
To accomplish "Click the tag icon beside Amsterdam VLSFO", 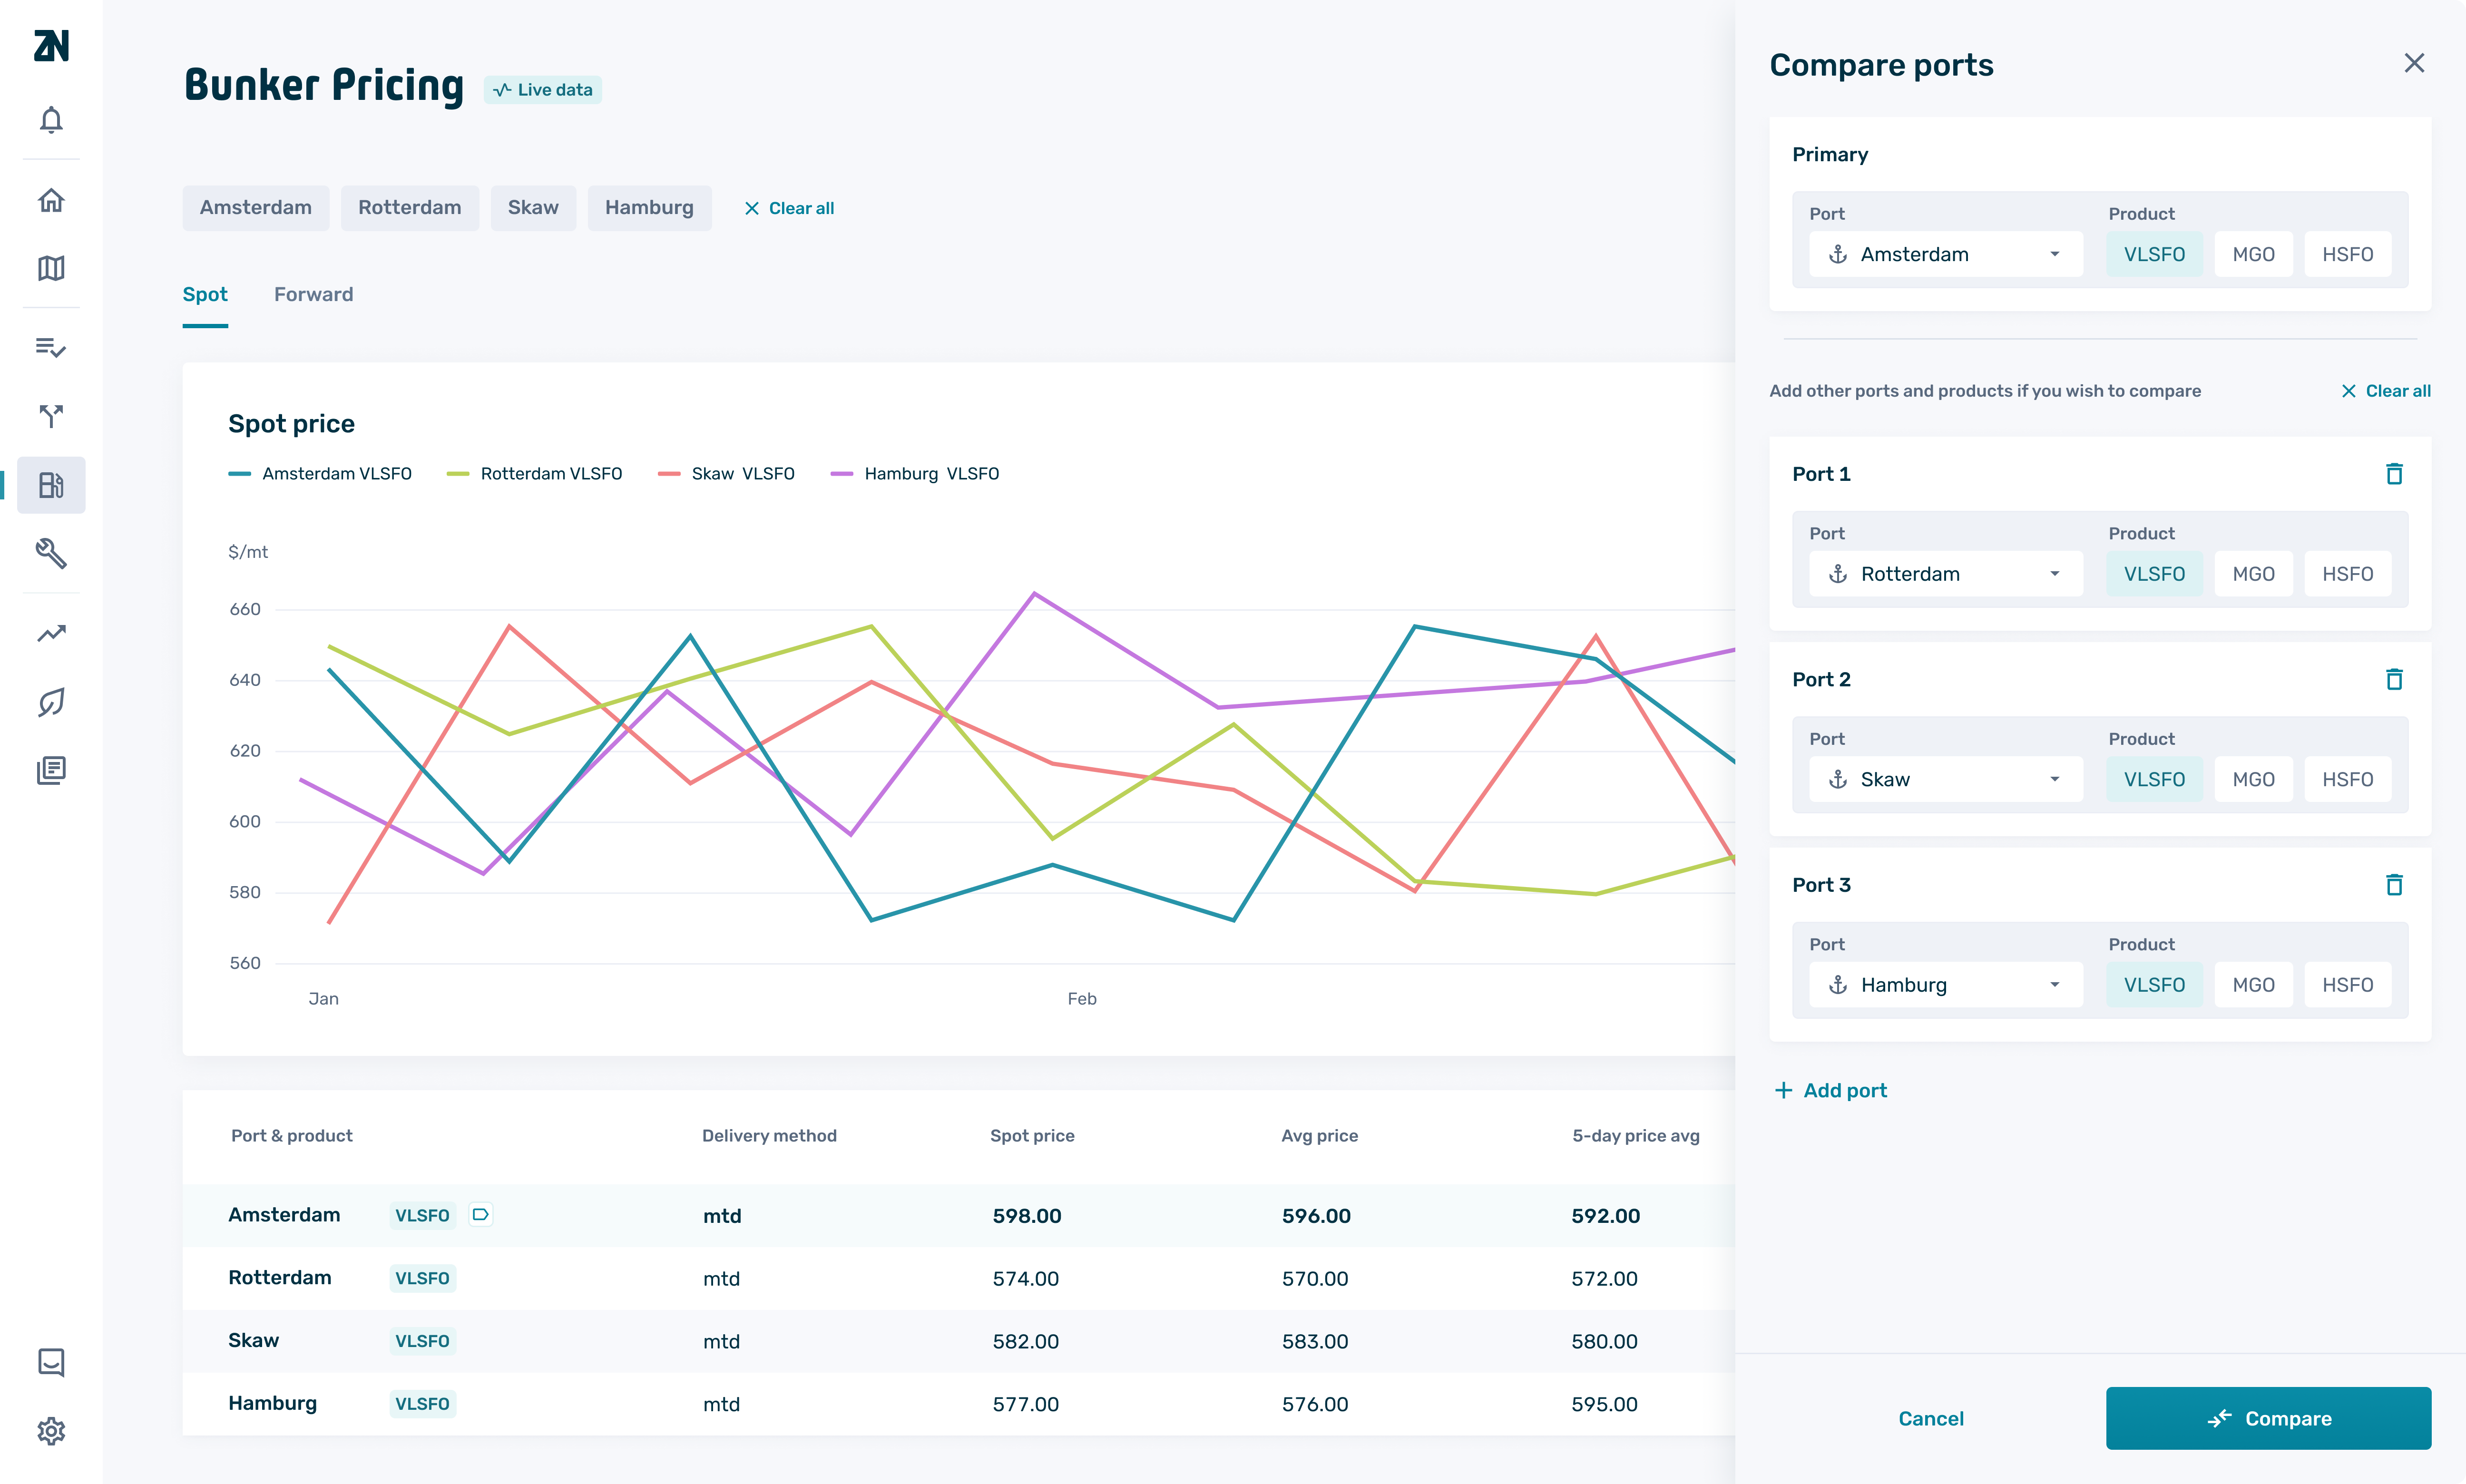I will (481, 1214).
